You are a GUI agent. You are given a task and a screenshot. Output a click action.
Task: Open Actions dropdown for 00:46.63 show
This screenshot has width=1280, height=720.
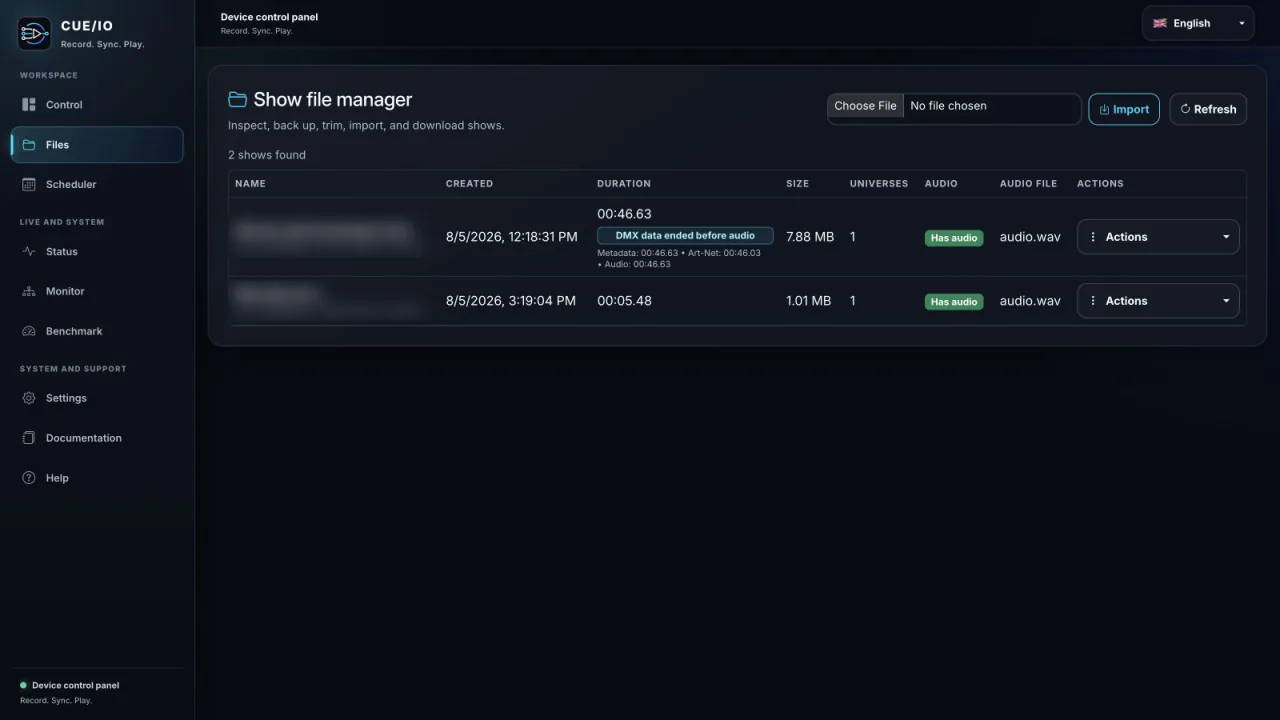[x=1158, y=237]
